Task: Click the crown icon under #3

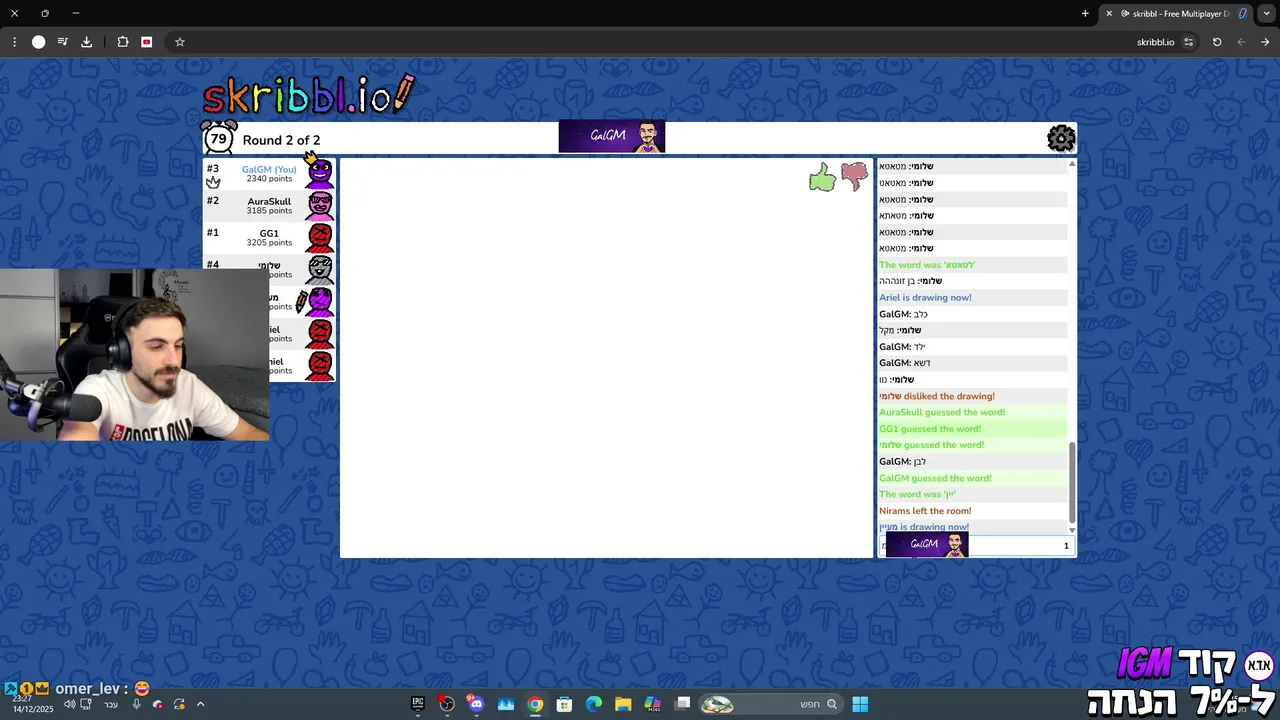Action: click(213, 182)
